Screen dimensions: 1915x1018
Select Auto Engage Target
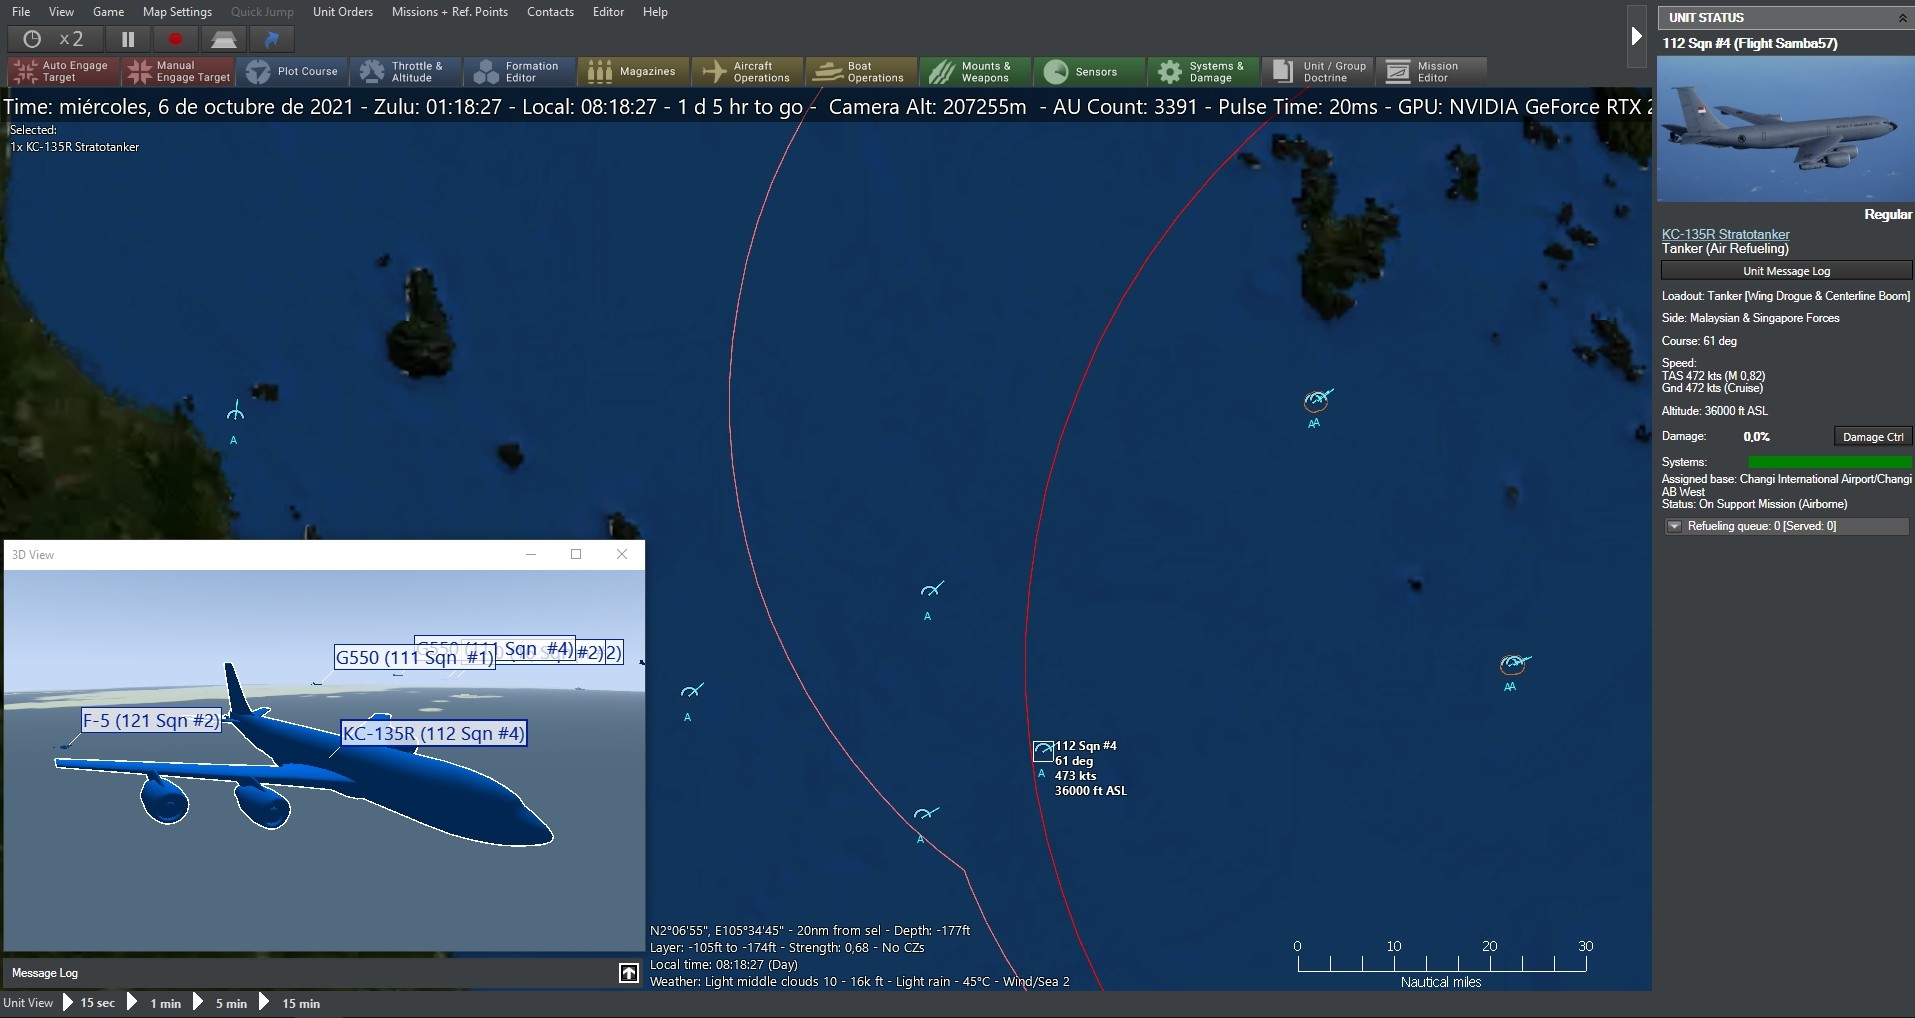(x=61, y=71)
